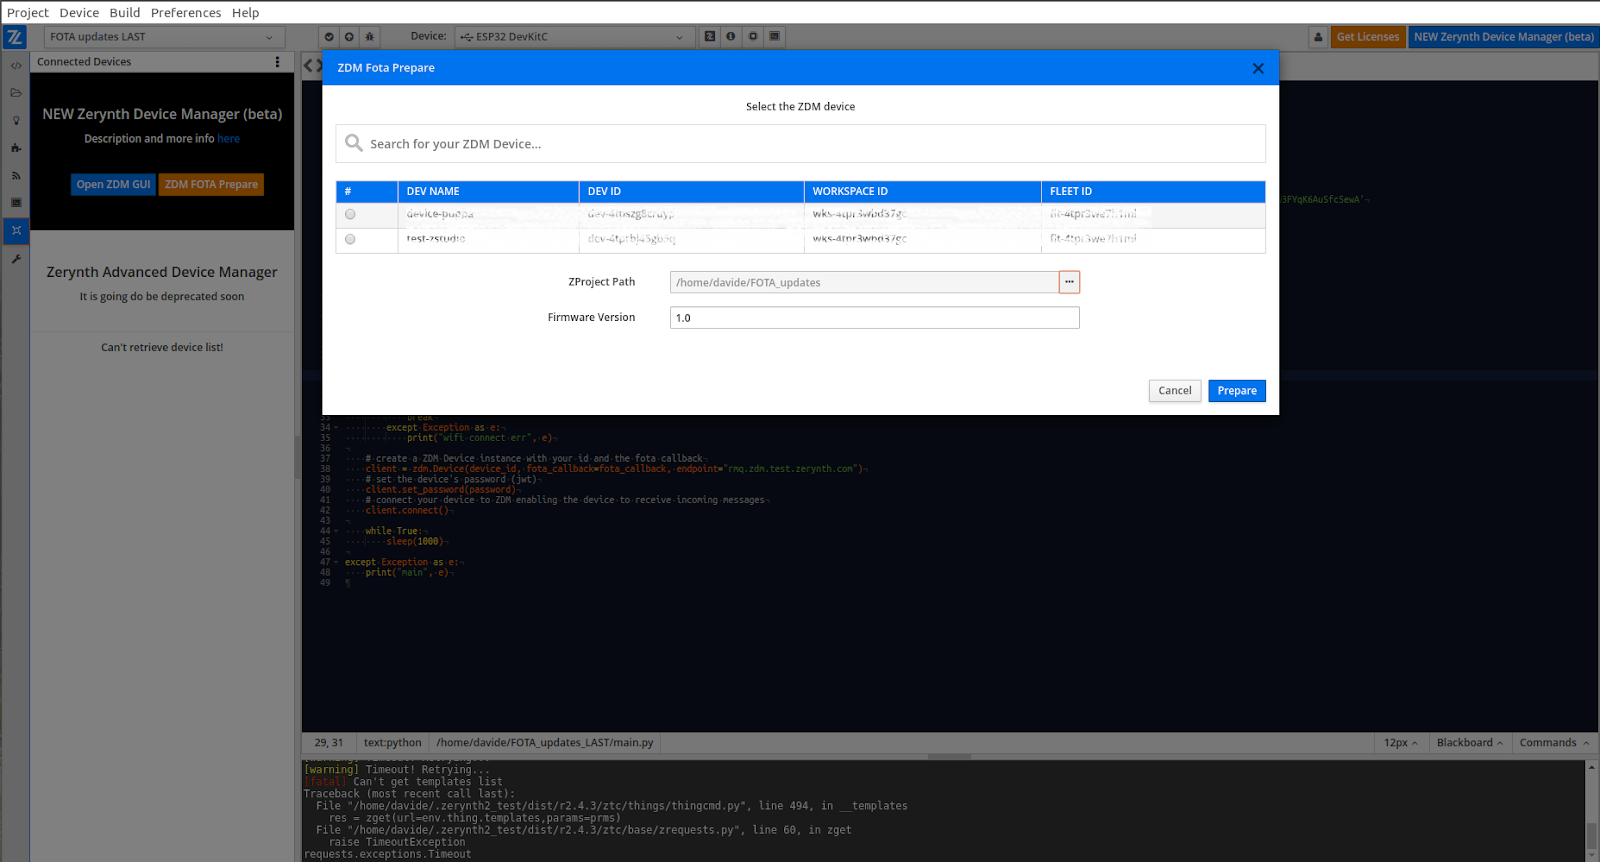Viewport: 1600px width, 862px height.
Task: Click the orange ZDM FOTA Prepare button
Action: coord(211,184)
